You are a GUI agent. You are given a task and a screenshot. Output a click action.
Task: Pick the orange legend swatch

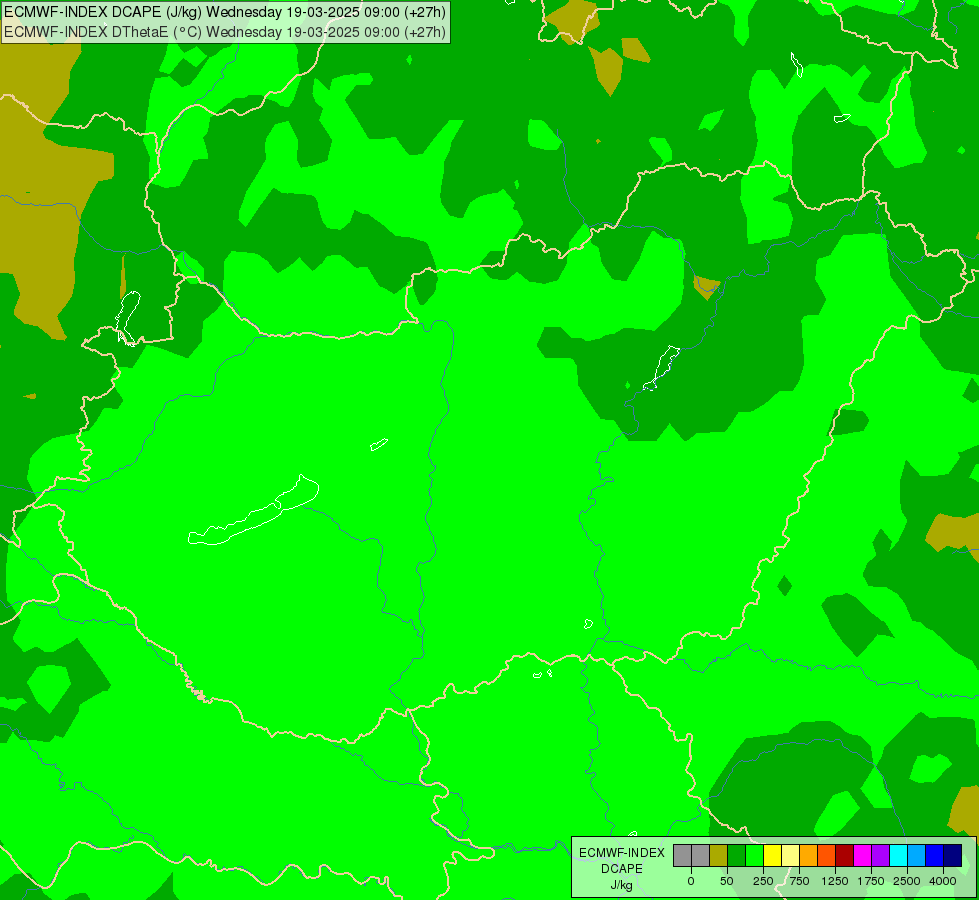[x=809, y=856]
